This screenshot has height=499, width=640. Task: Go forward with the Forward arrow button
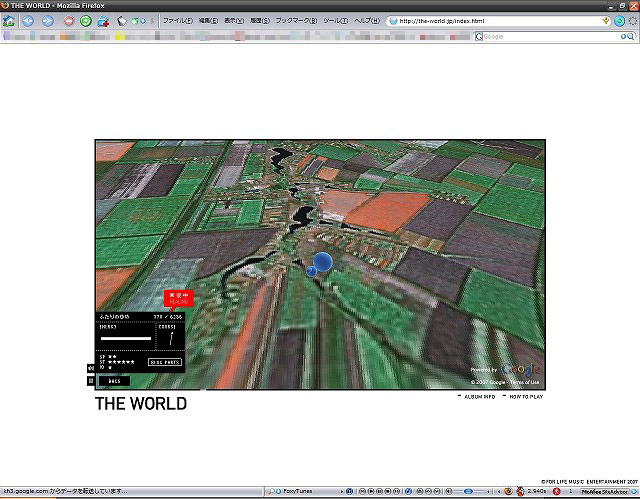(x=48, y=20)
